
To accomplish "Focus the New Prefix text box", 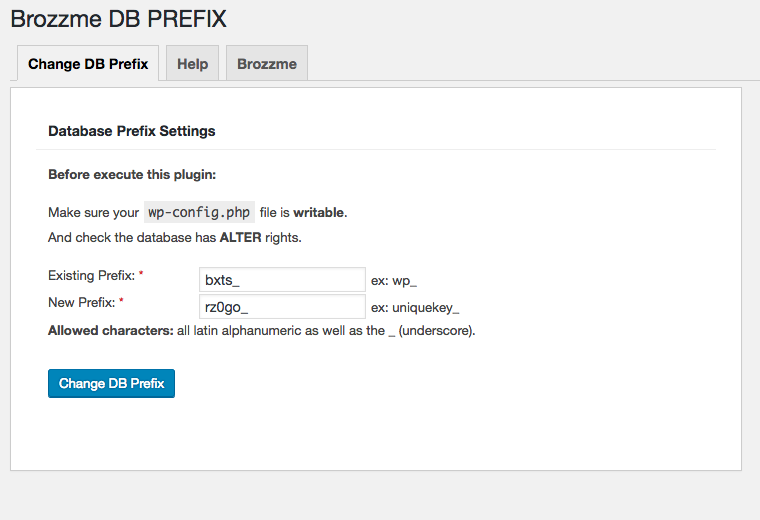I will click(x=283, y=307).
